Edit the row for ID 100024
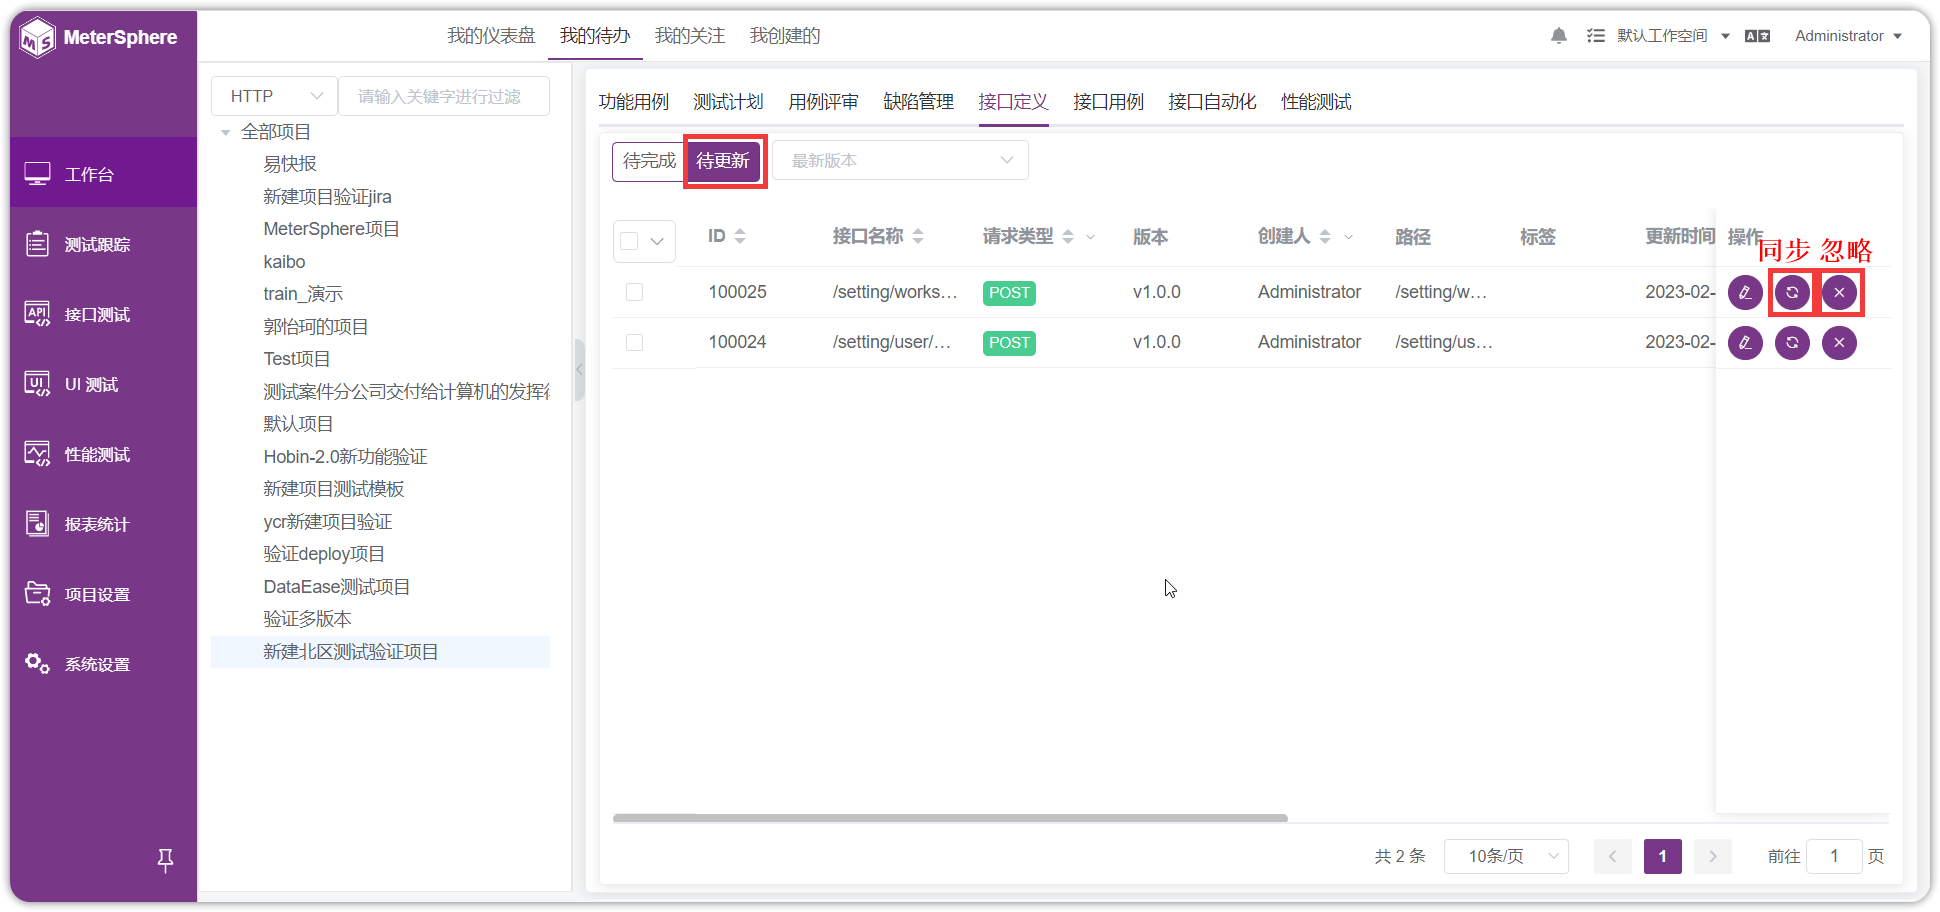 point(1745,343)
